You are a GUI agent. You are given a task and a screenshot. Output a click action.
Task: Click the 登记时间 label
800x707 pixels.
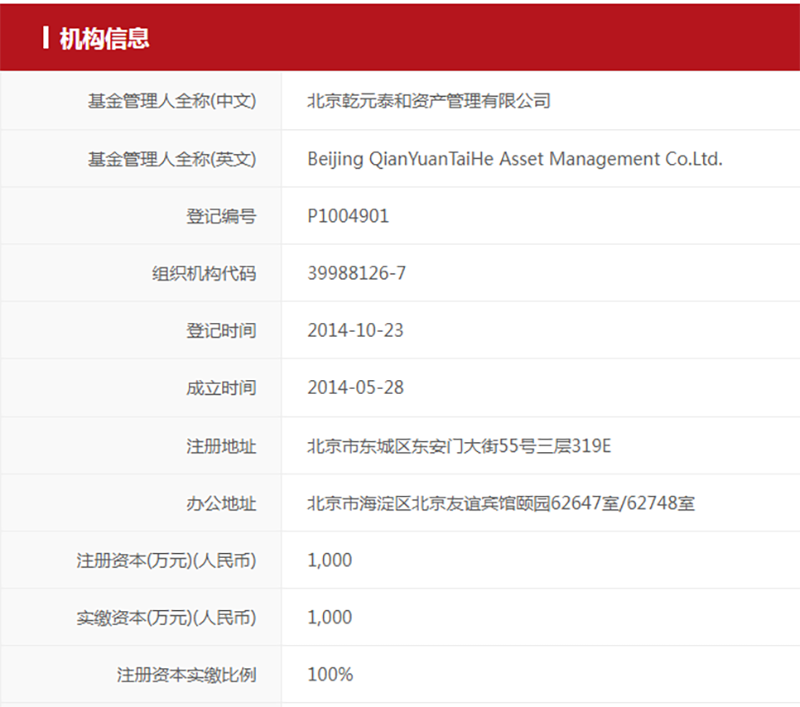[x=221, y=331]
